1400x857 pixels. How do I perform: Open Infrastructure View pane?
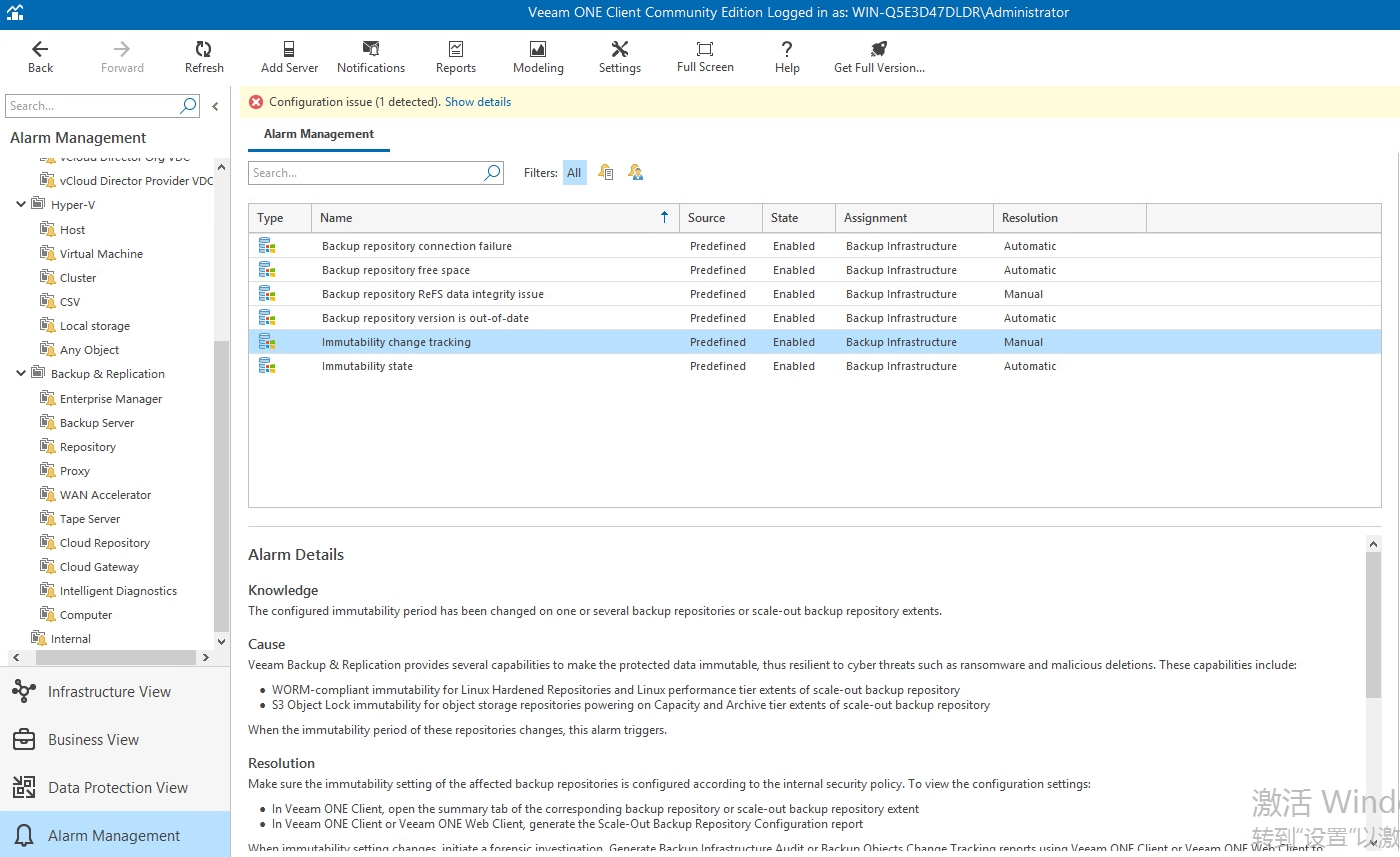[115, 692]
